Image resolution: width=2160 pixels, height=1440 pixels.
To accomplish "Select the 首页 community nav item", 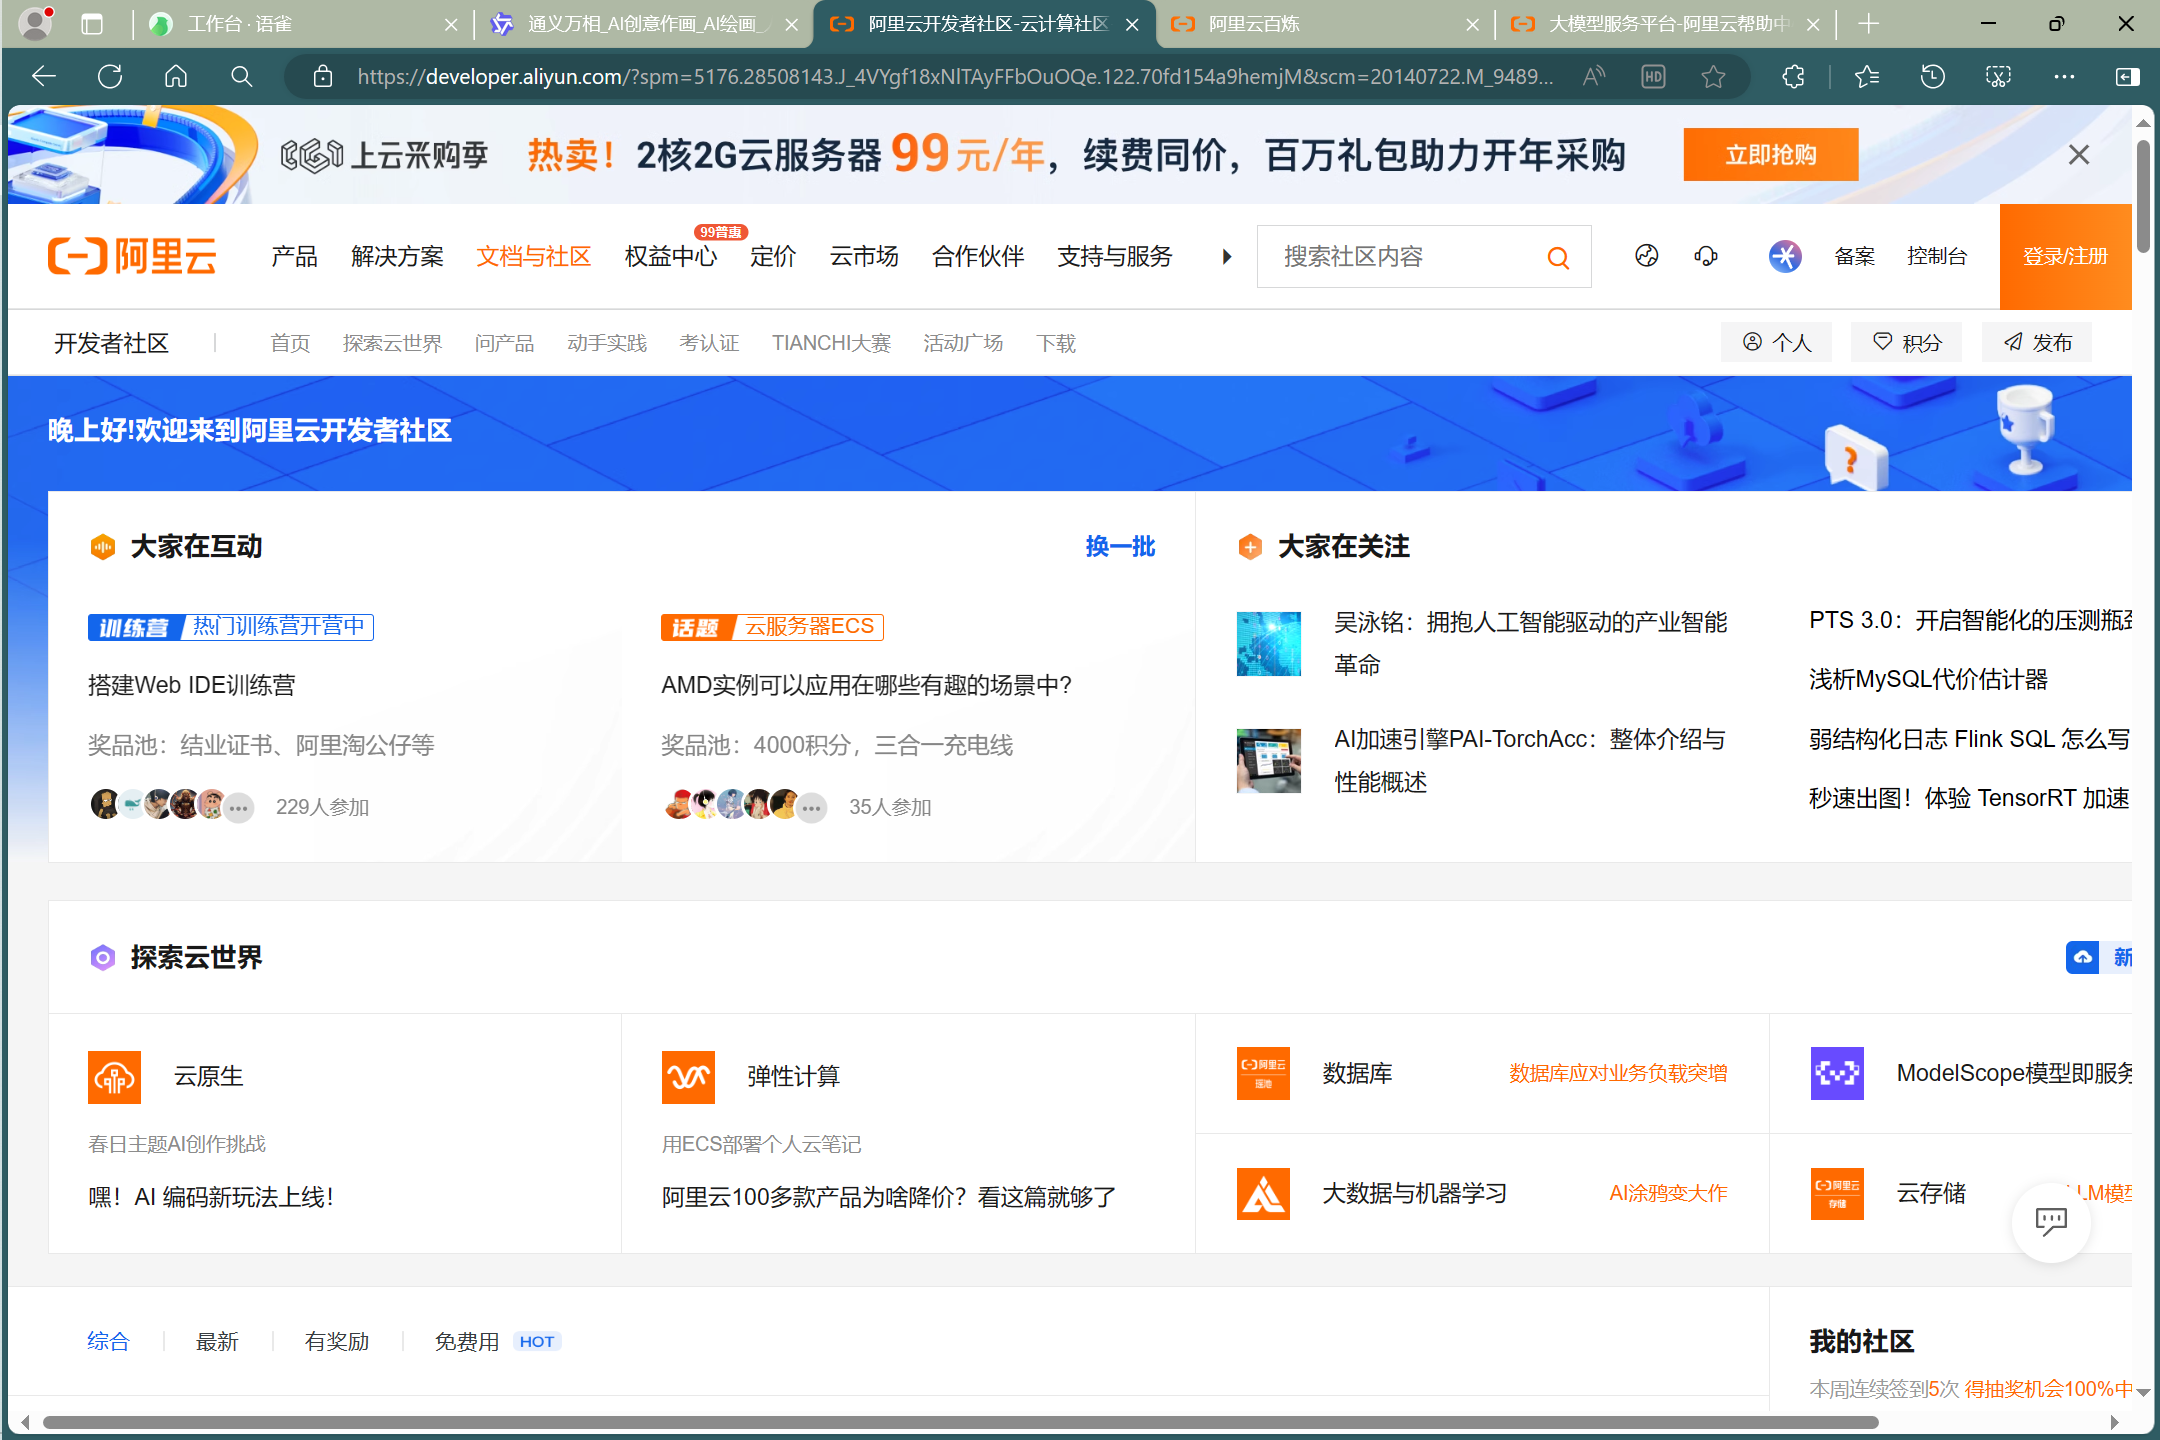I will pos(290,343).
